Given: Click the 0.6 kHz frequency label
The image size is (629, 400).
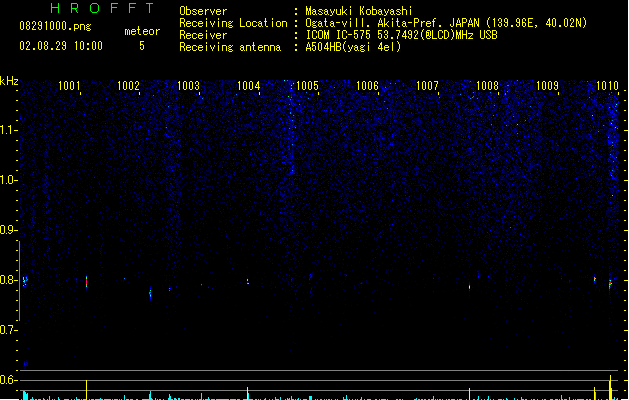Looking at the screenshot, I should (x=7, y=380).
